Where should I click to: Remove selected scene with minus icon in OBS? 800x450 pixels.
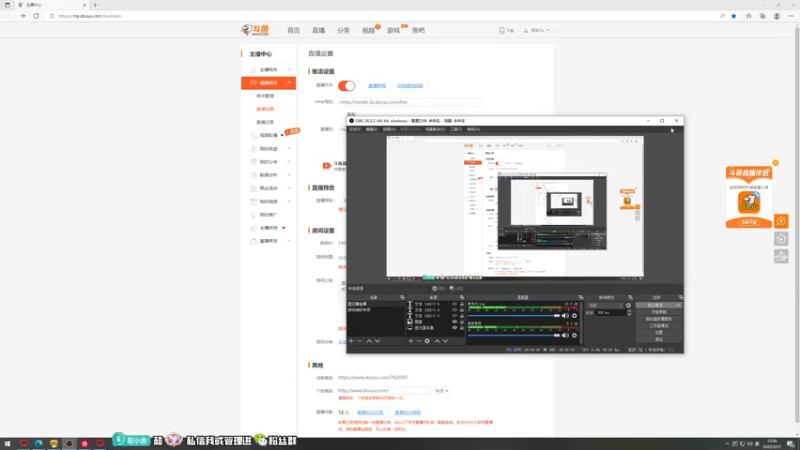click(359, 341)
